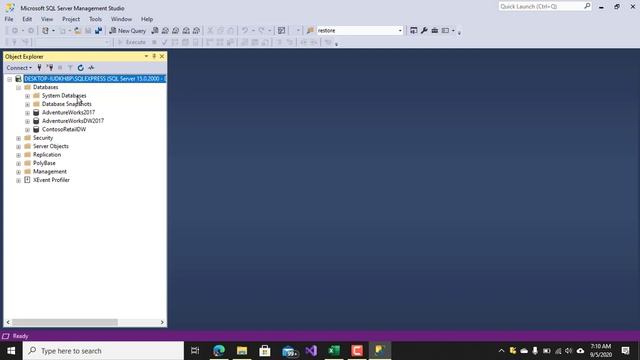Open the Windows Start menu
The image size is (640, 360).
pos(11,351)
